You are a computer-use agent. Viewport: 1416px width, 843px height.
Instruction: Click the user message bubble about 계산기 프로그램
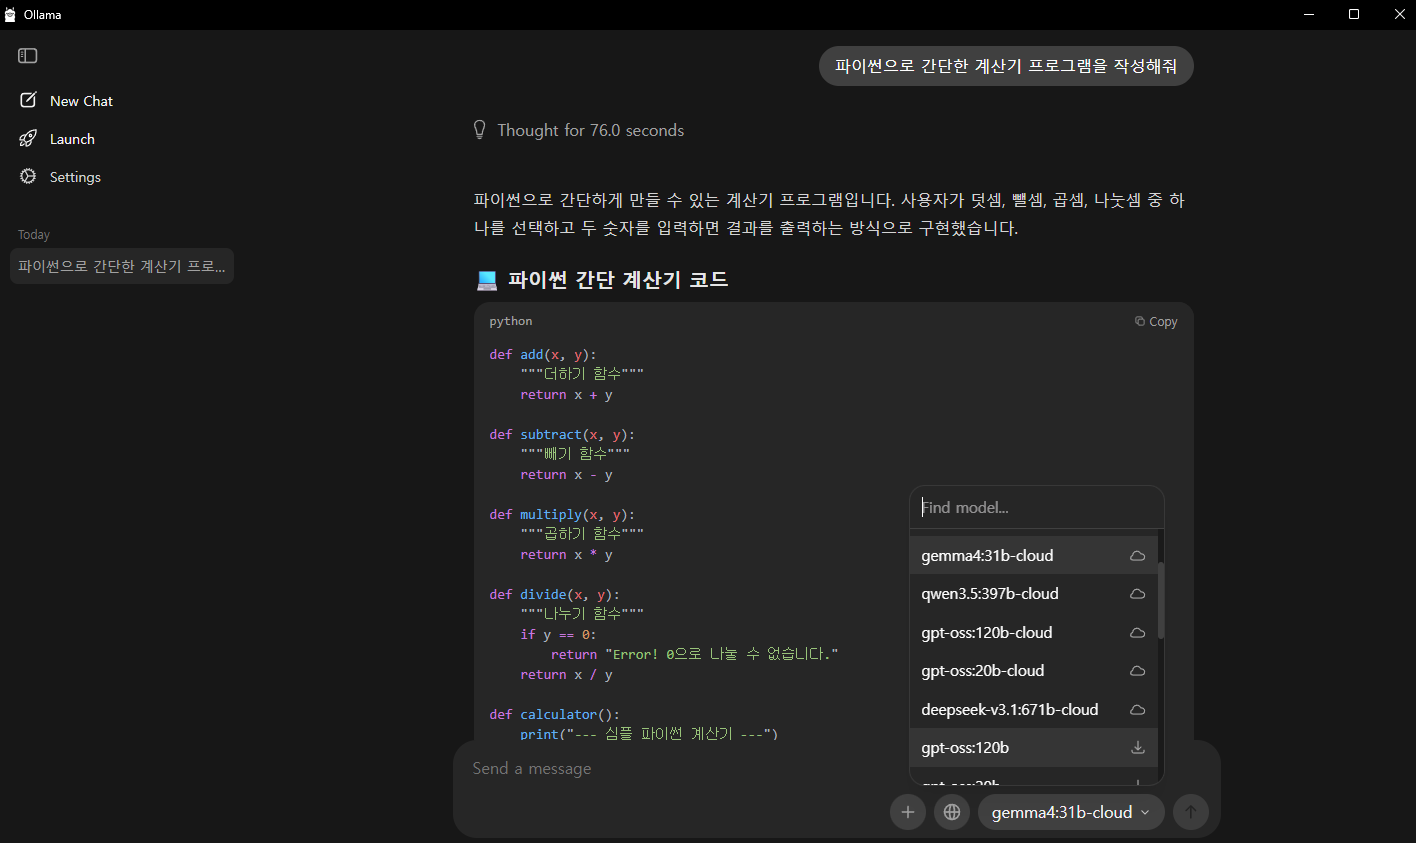[1006, 66]
